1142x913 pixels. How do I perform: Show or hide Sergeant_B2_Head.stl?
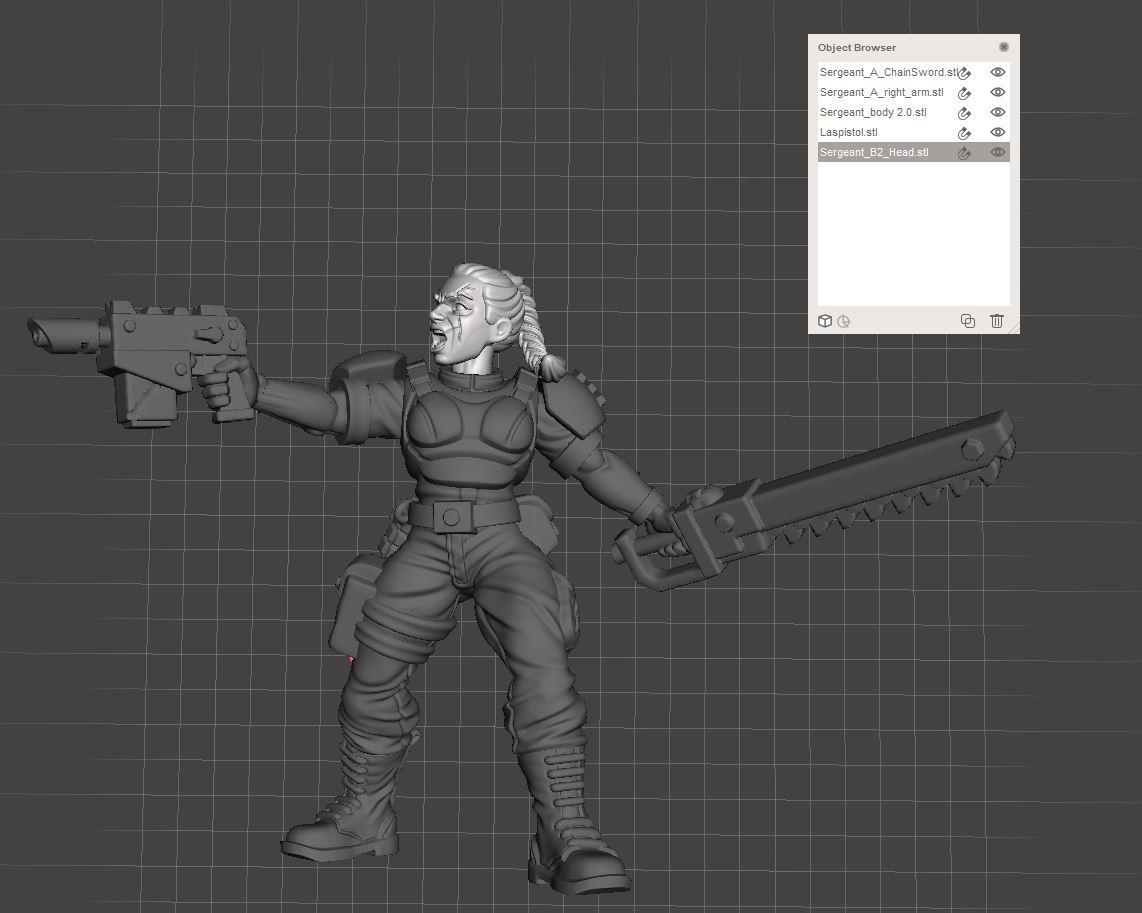point(997,152)
